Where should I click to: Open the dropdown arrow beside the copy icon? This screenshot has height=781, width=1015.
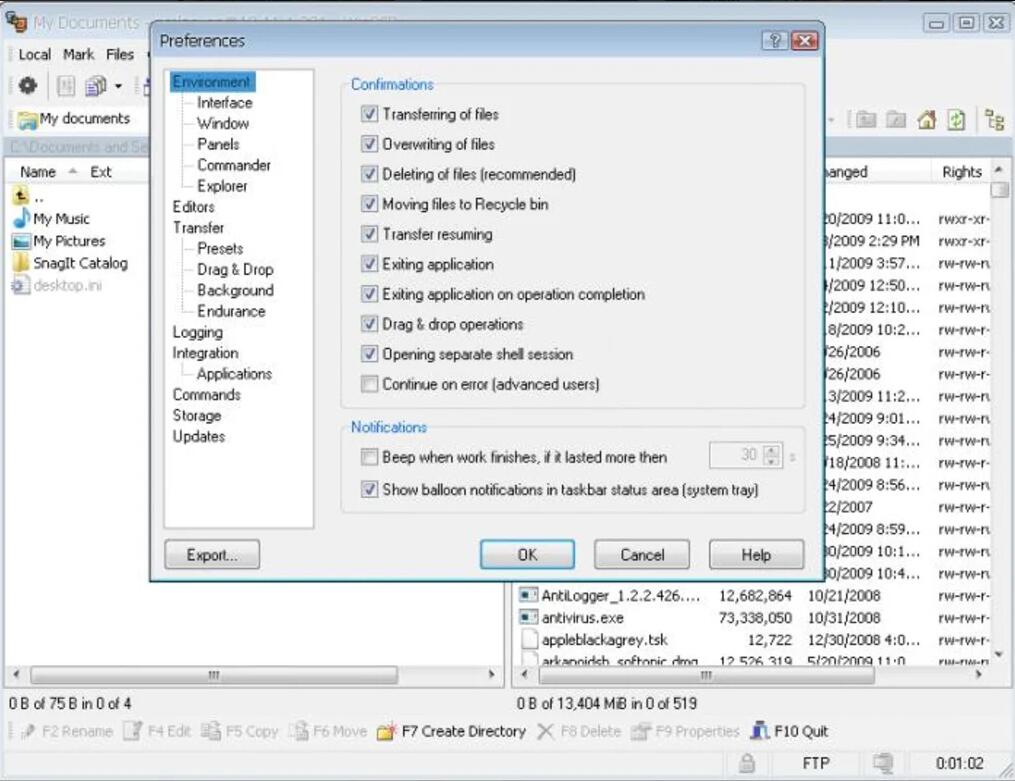[x=117, y=86]
